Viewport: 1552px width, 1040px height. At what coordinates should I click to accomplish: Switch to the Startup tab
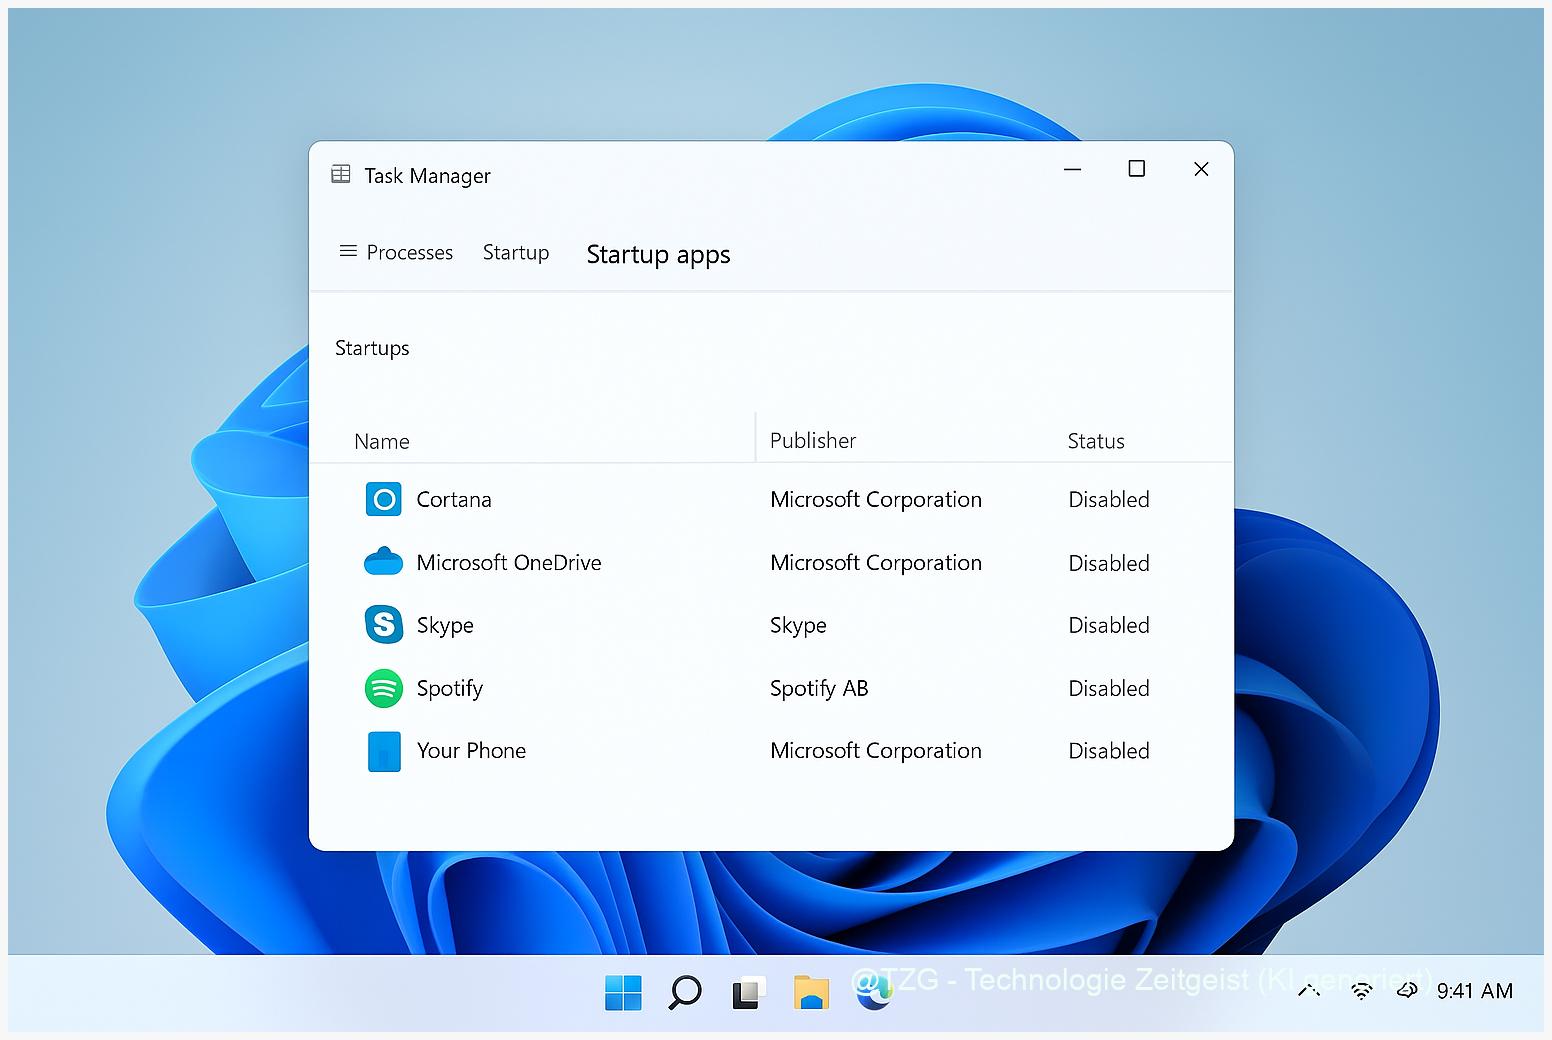coord(516,252)
